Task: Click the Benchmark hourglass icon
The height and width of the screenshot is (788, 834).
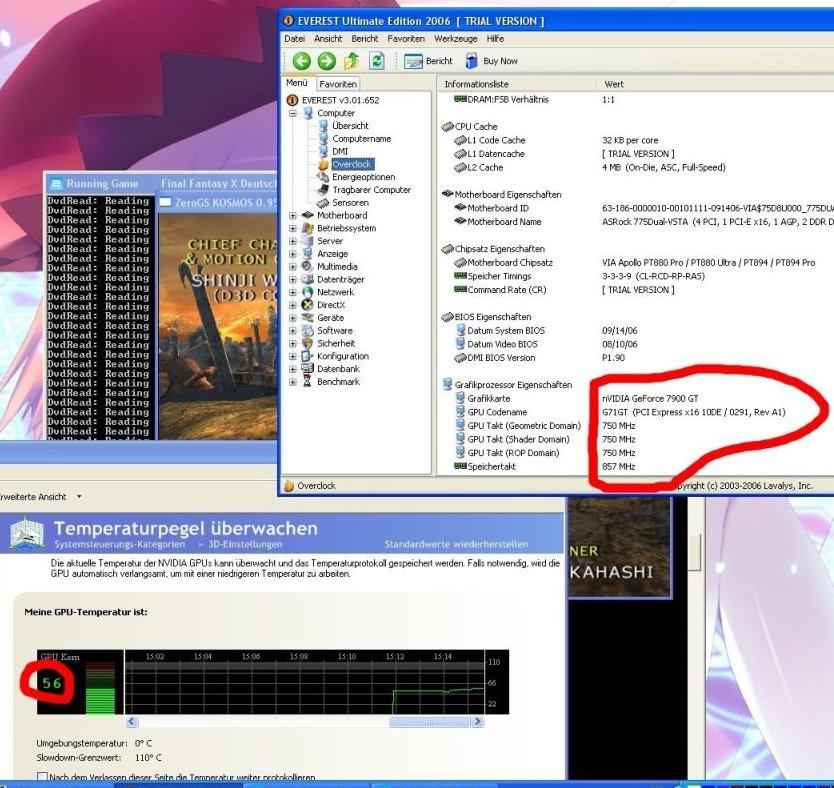Action: (x=307, y=381)
